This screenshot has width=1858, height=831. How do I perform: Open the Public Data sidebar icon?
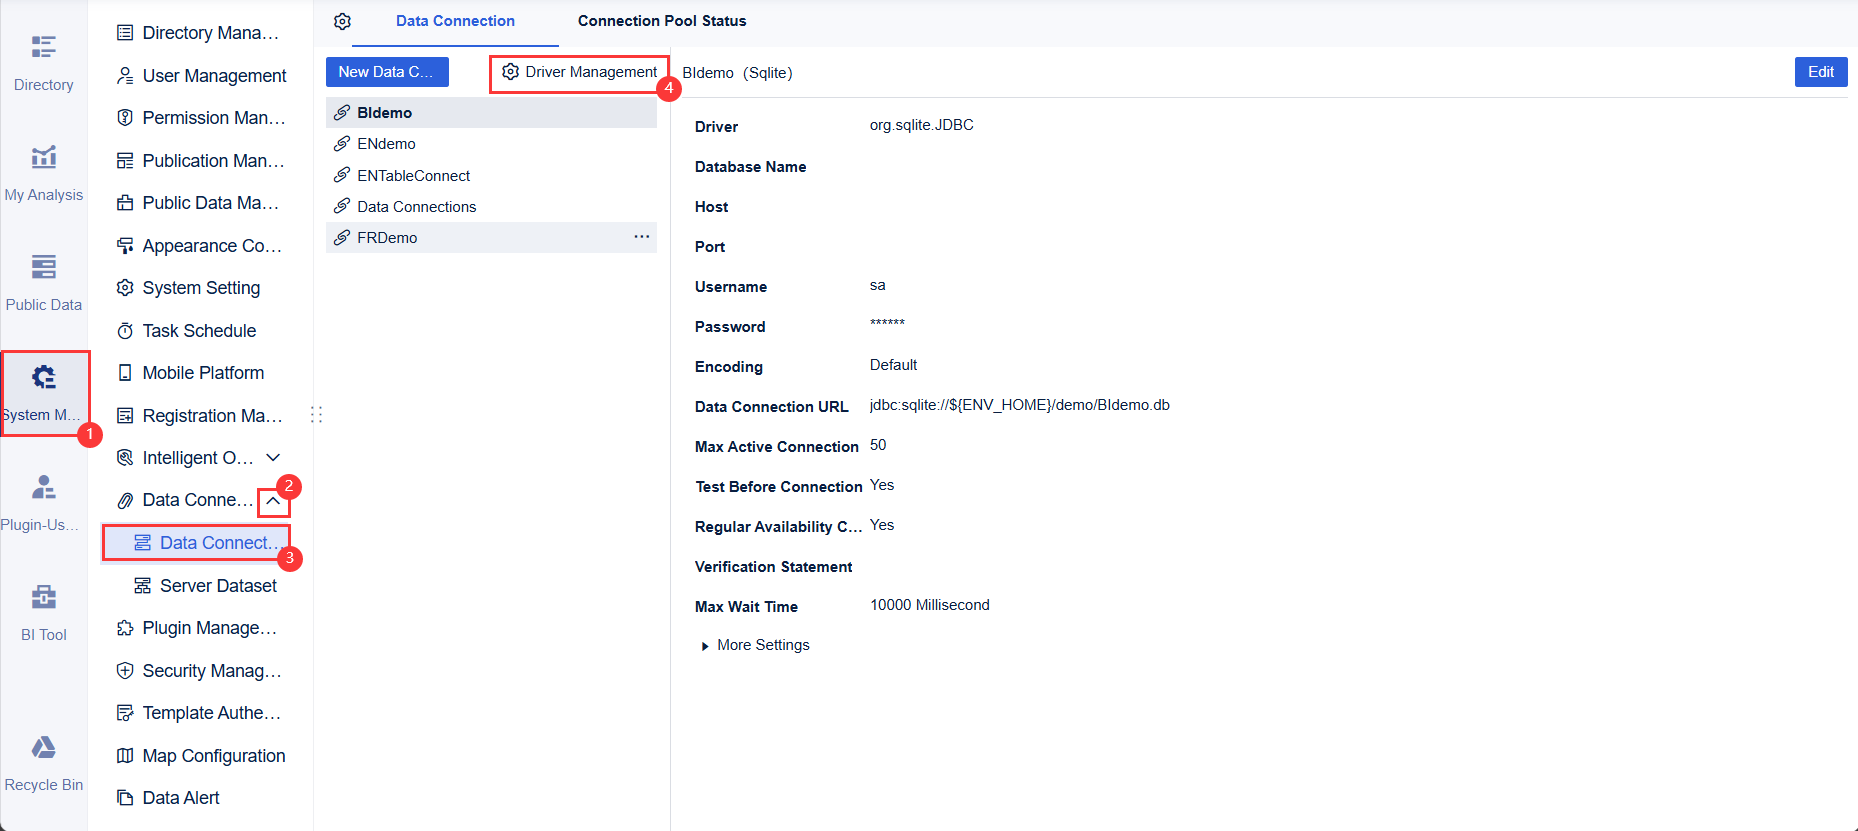[x=44, y=267]
